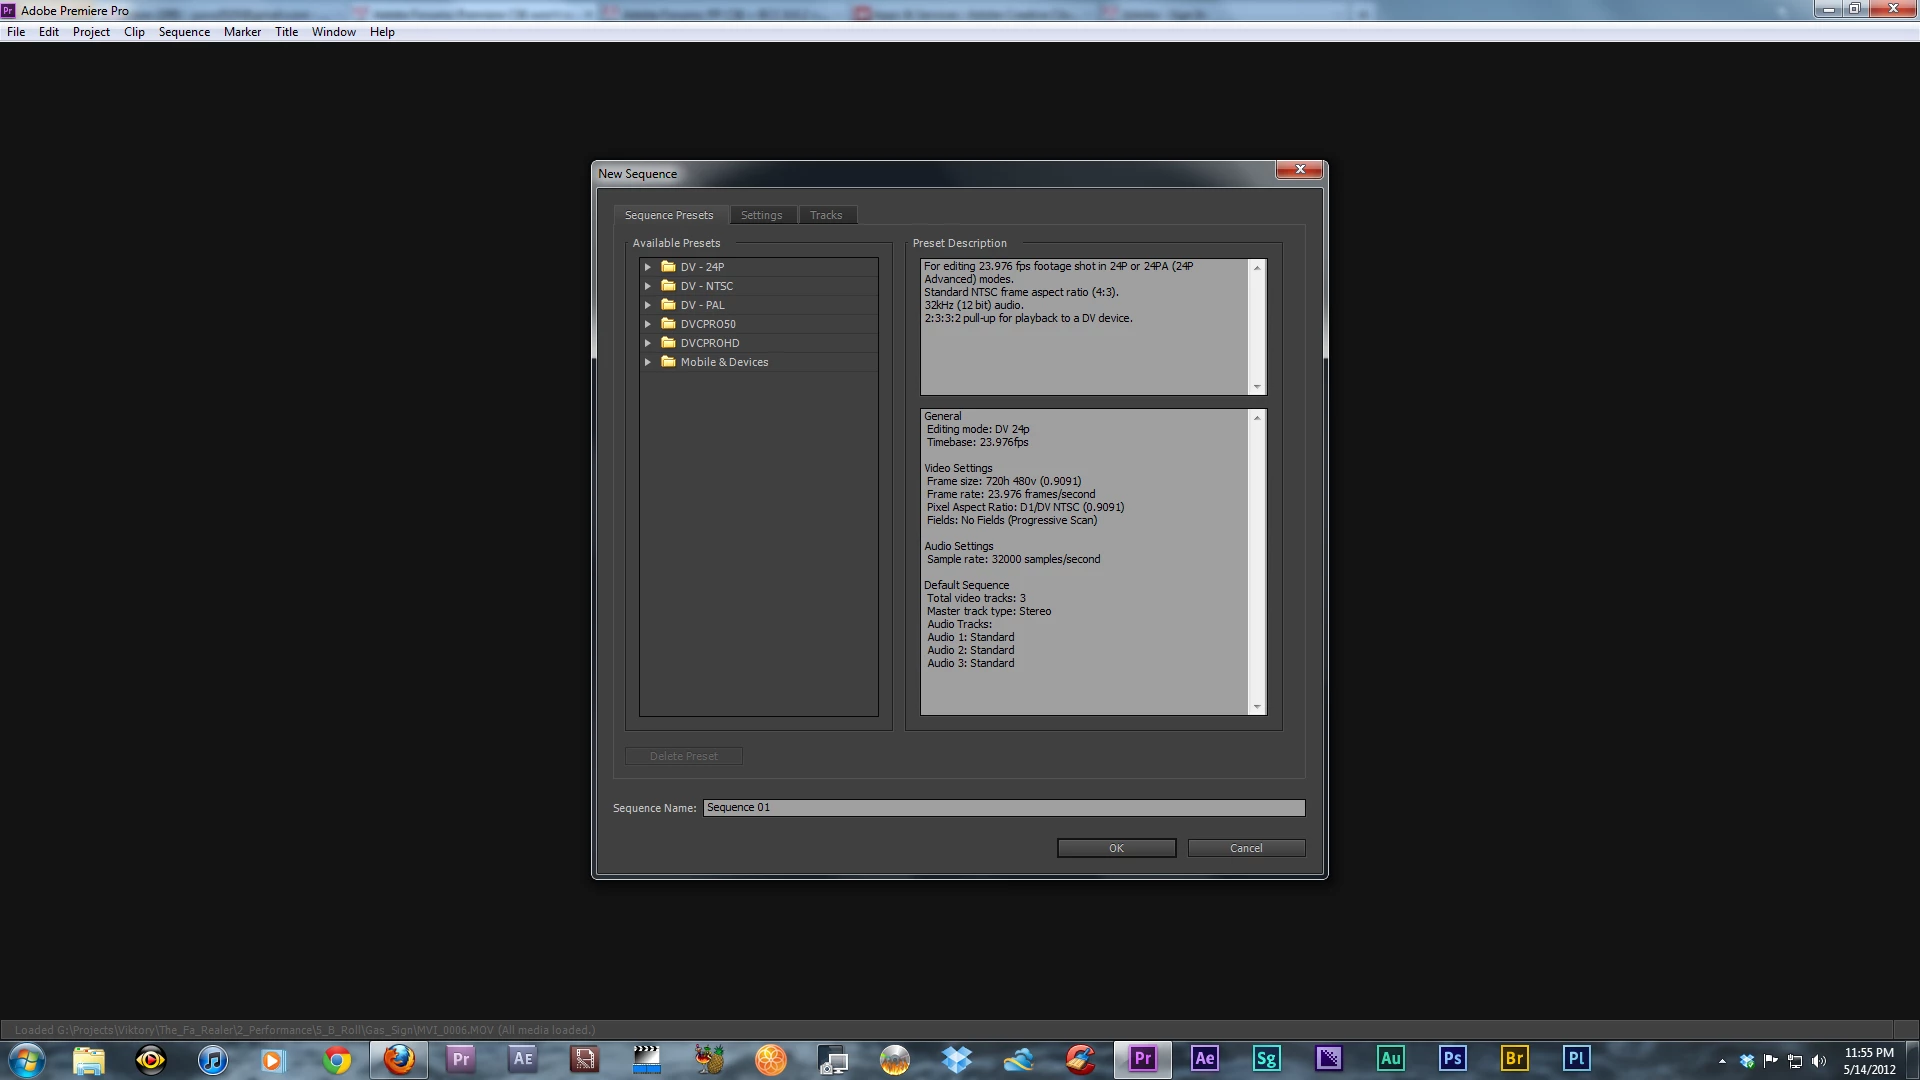The height and width of the screenshot is (1080, 1920).
Task: Select the DV - PAL preset folder
Action: point(702,305)
